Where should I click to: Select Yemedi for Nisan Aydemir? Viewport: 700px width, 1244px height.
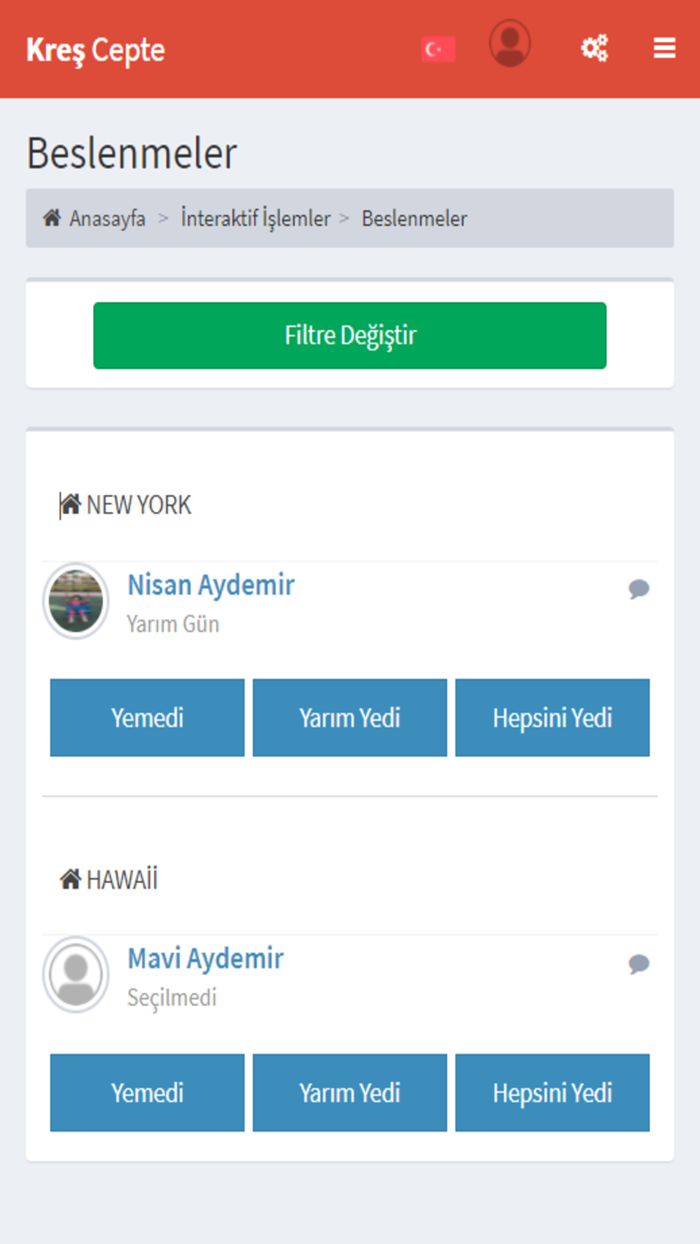pyautogui.click(x=147, y=718)
